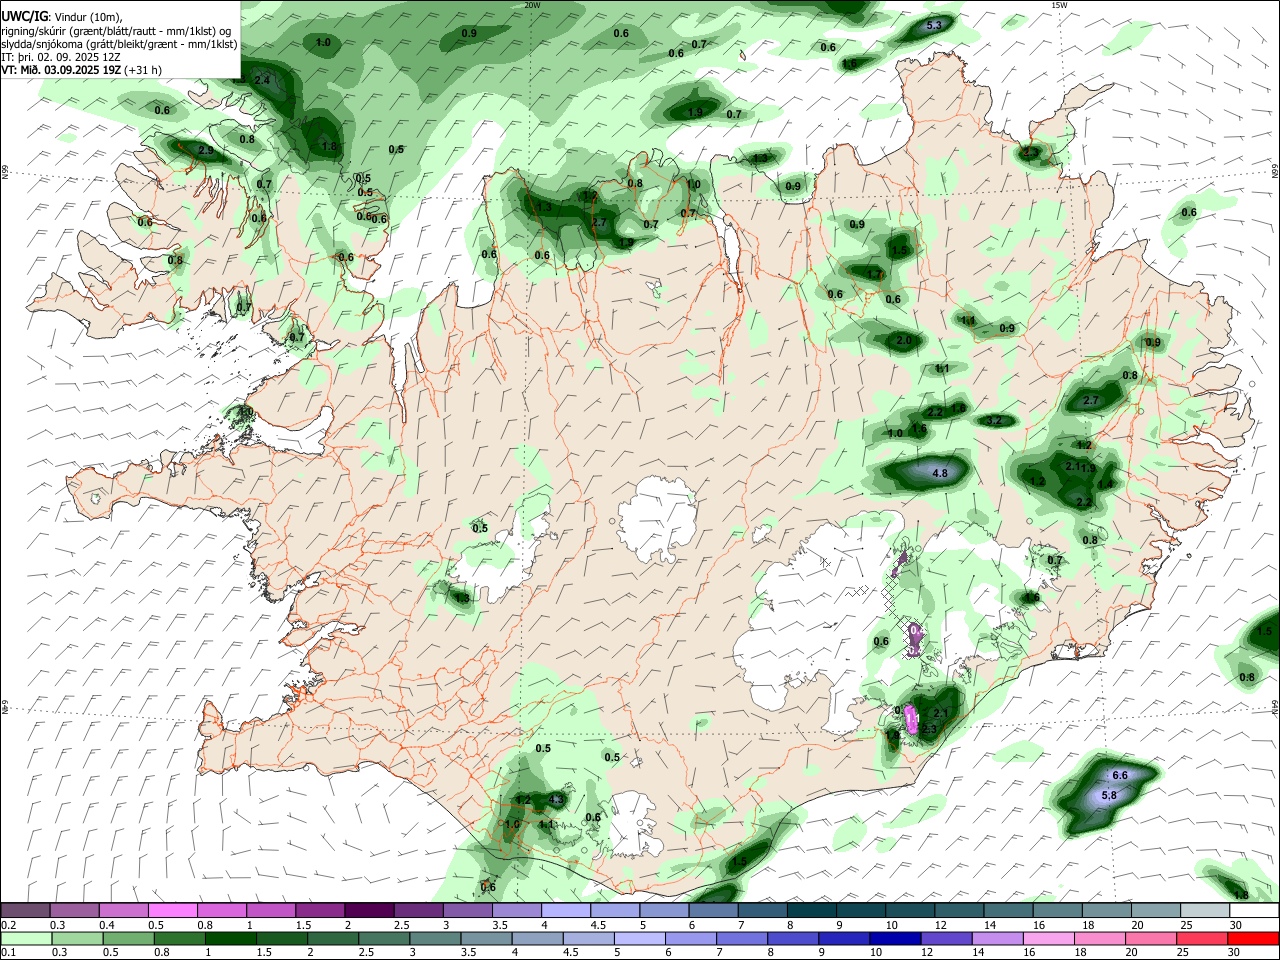
Task: Select the 2.0 precipitation value label
Action: pyautogui.click(x=904, y=341)
